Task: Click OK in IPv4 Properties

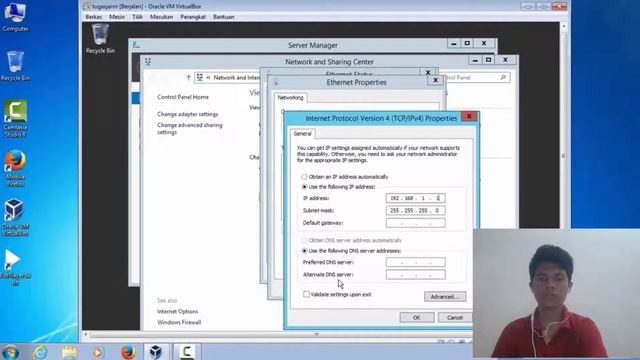Action: 416,317
